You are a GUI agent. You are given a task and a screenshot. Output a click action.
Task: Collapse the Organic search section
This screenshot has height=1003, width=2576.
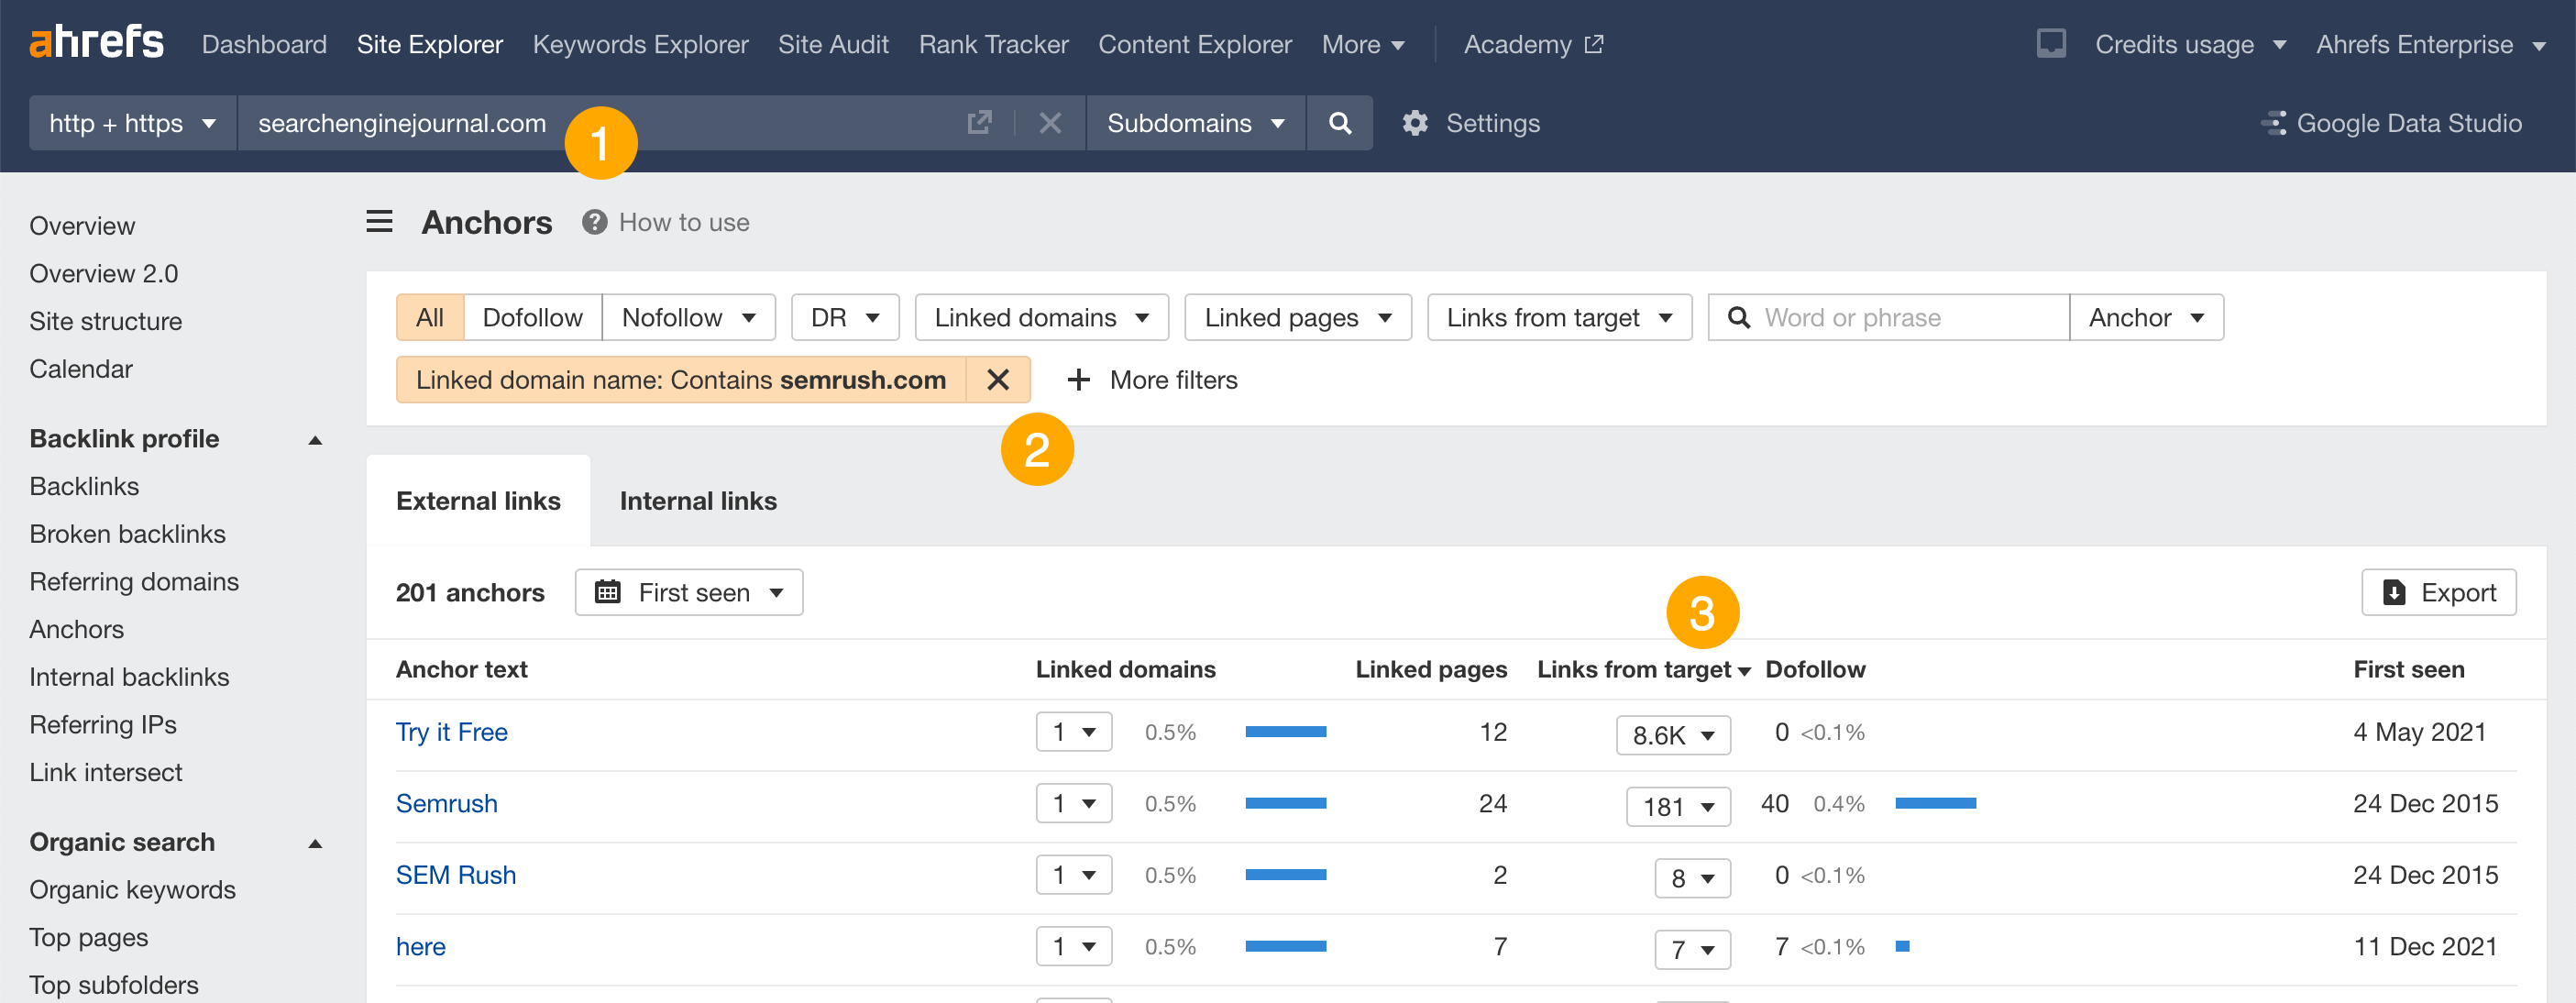[315, 843]
